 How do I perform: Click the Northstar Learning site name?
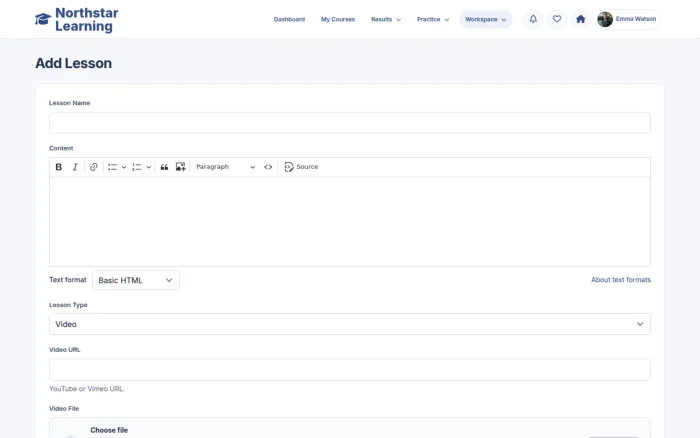[87, 20]
